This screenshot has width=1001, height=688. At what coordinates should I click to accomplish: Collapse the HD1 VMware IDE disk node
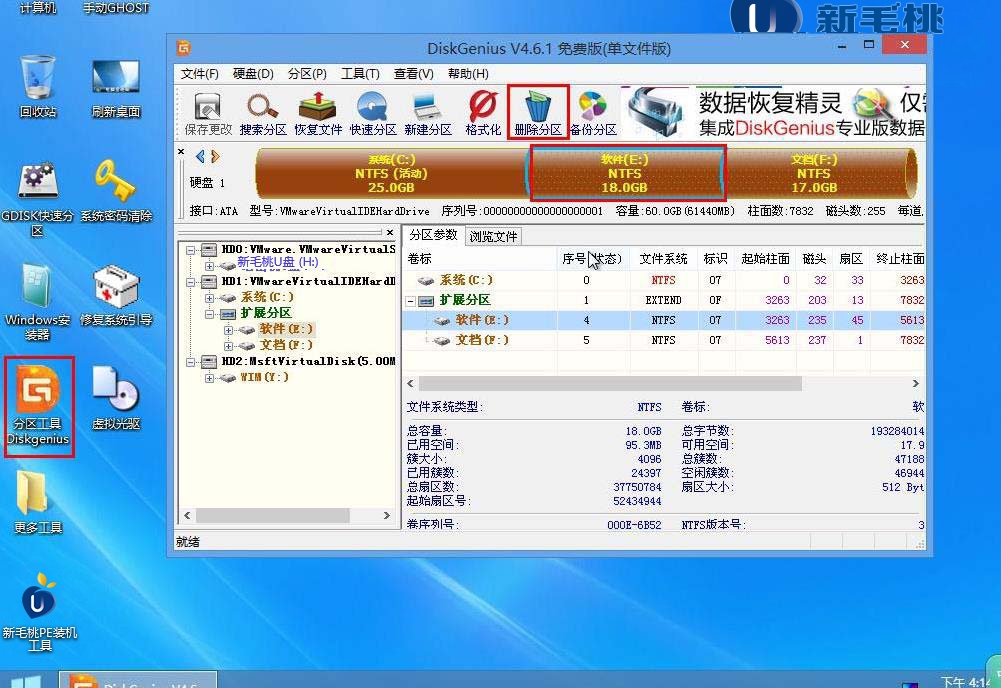190,281
